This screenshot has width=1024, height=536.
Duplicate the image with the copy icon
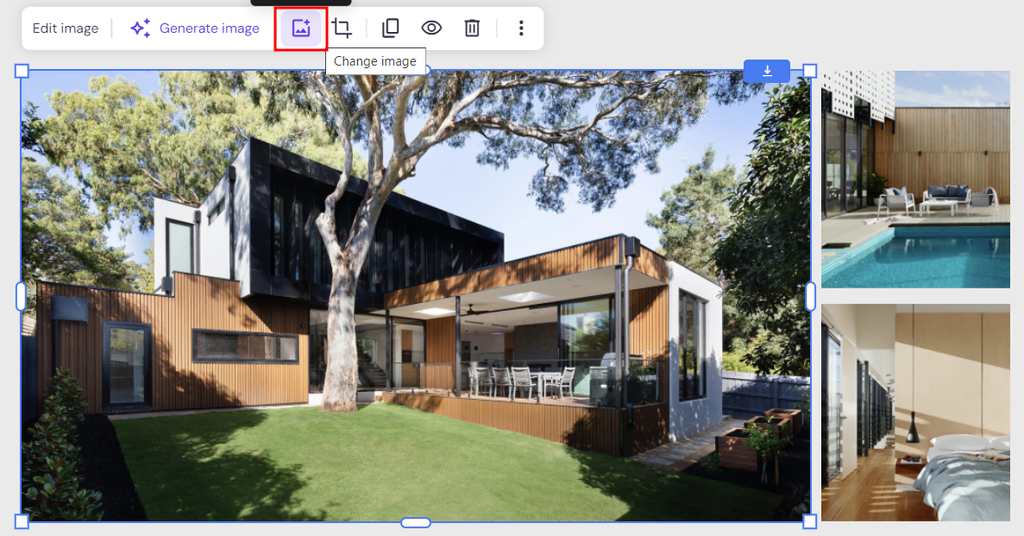point(391,28)
